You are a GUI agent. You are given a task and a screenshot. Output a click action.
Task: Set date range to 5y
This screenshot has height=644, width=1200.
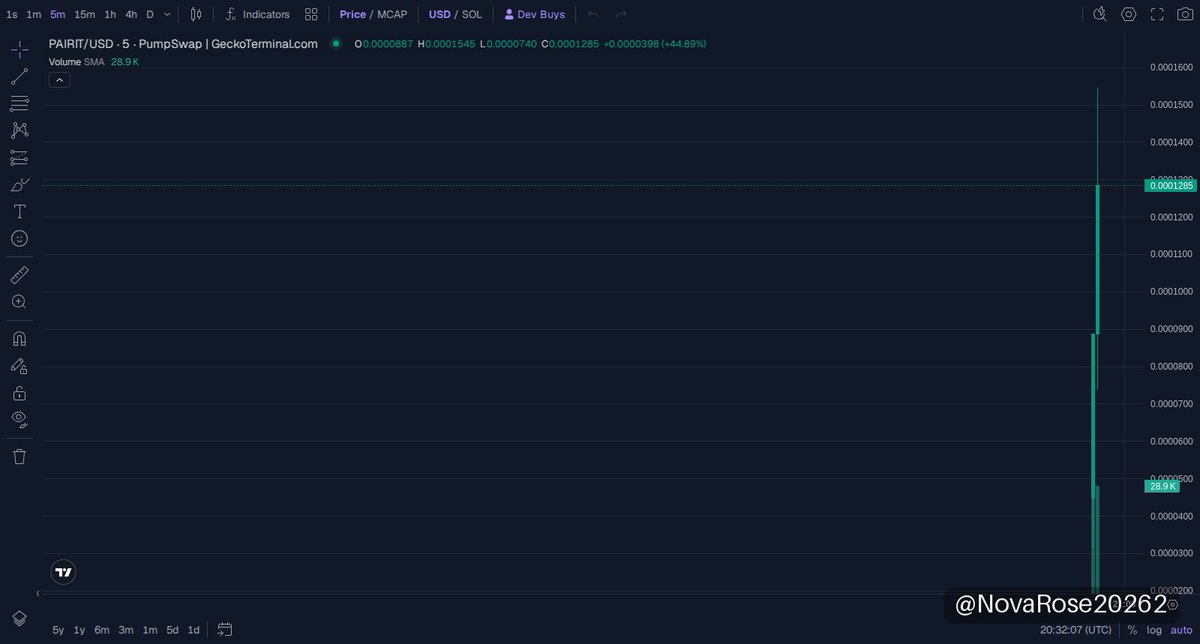[58, 630]
